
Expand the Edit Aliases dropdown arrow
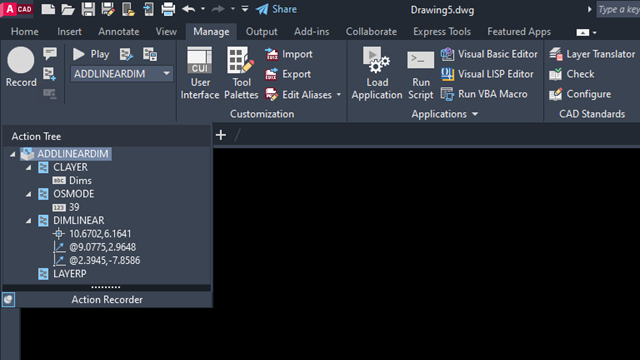point(338,94)
